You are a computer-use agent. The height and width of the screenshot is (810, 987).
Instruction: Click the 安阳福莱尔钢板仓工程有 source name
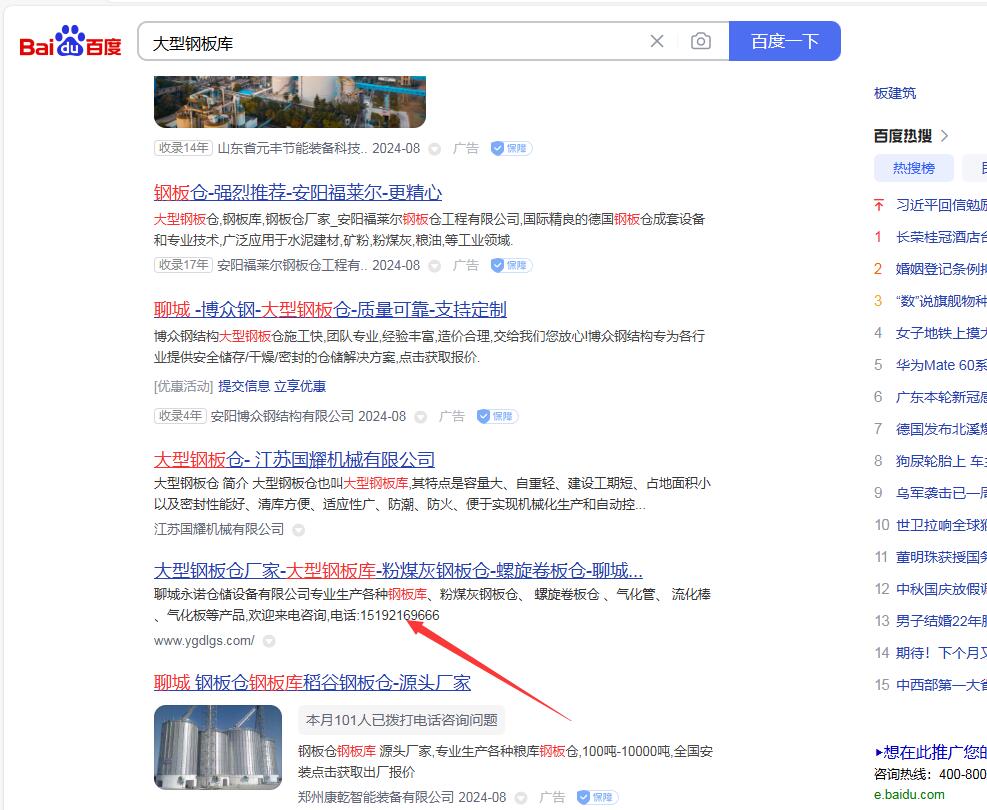(292, 266)
